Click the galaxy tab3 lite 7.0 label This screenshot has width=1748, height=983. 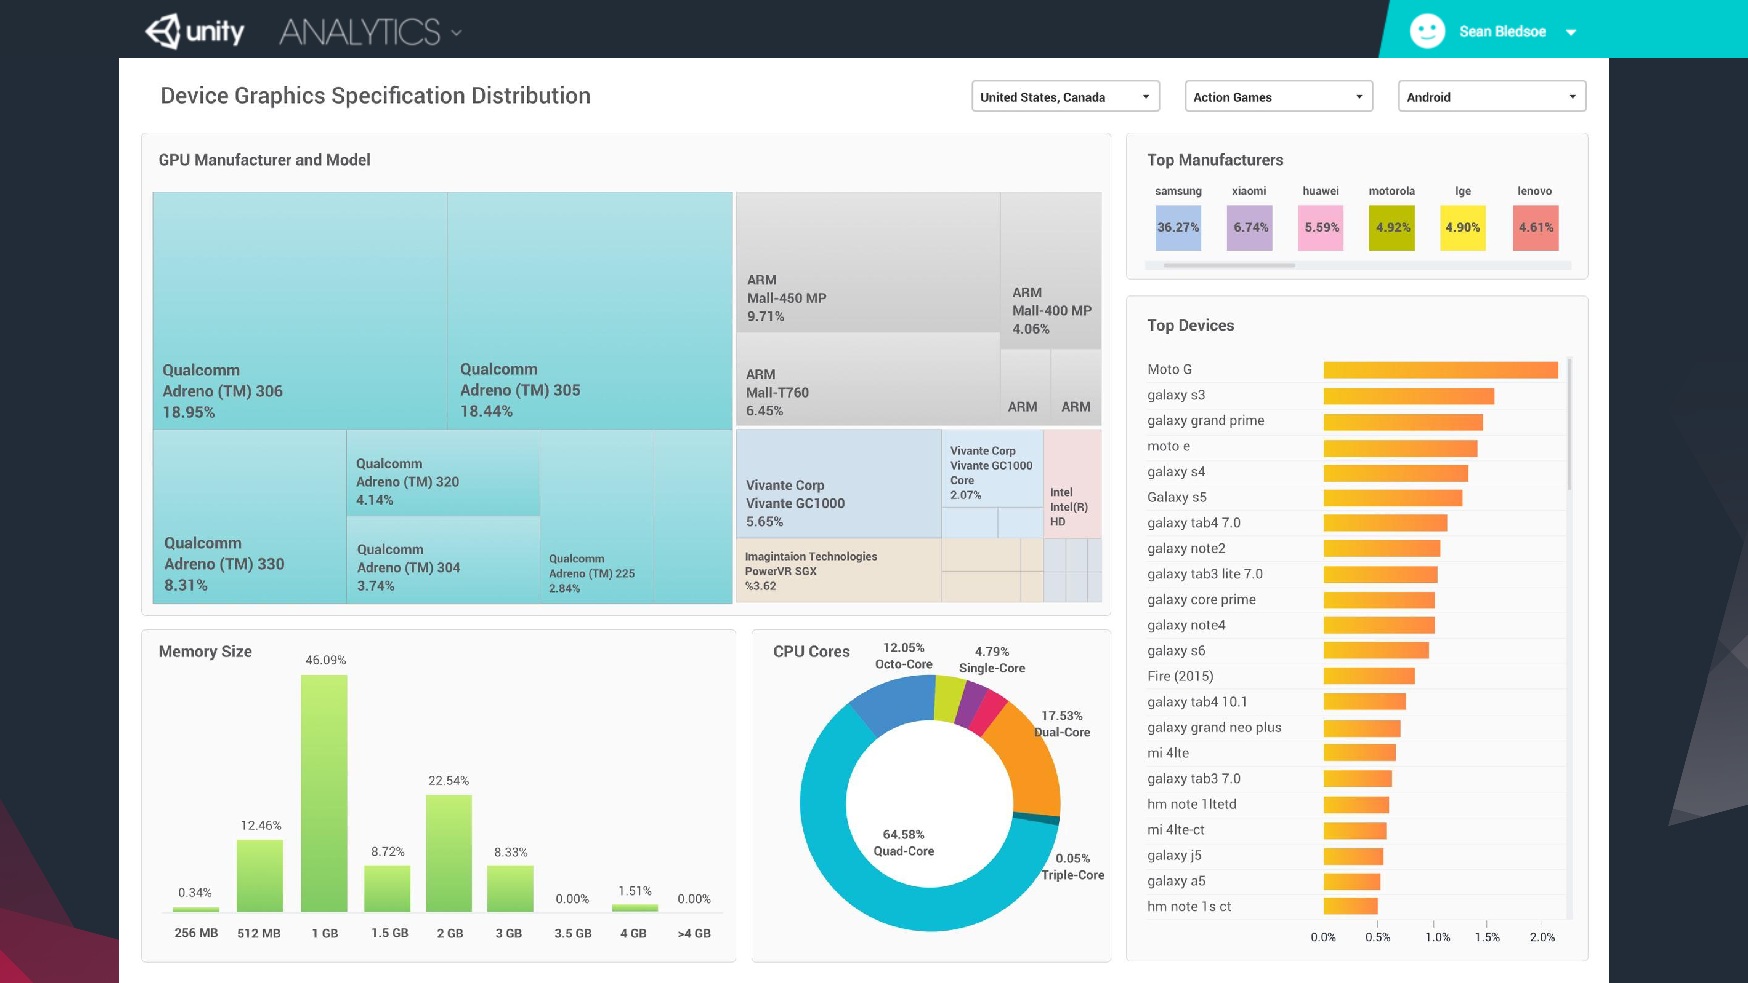point(1205,574)
